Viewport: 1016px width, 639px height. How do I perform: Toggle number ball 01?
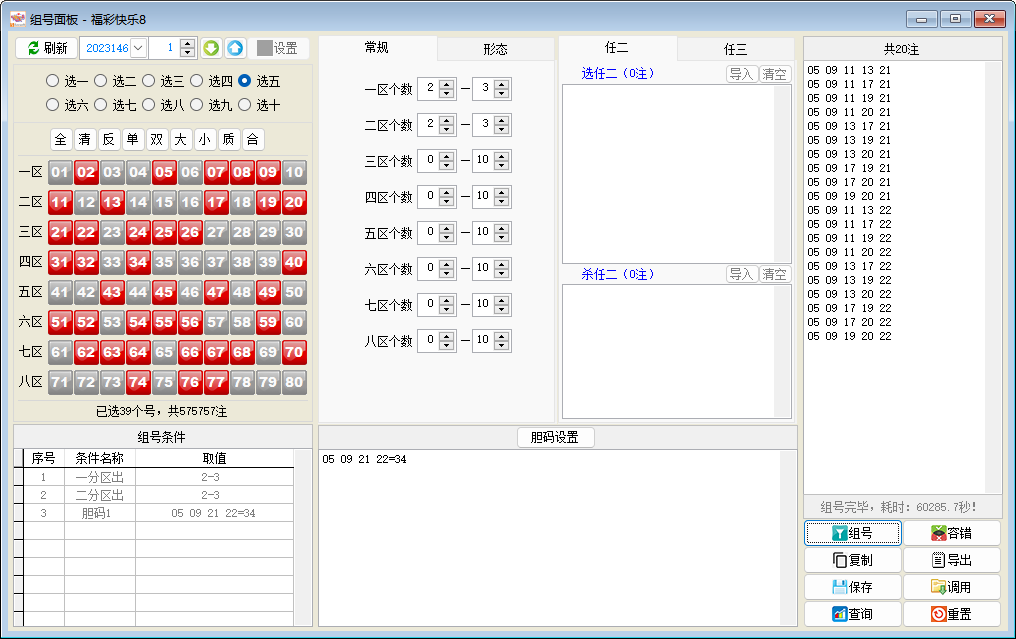tap(60, 172)
